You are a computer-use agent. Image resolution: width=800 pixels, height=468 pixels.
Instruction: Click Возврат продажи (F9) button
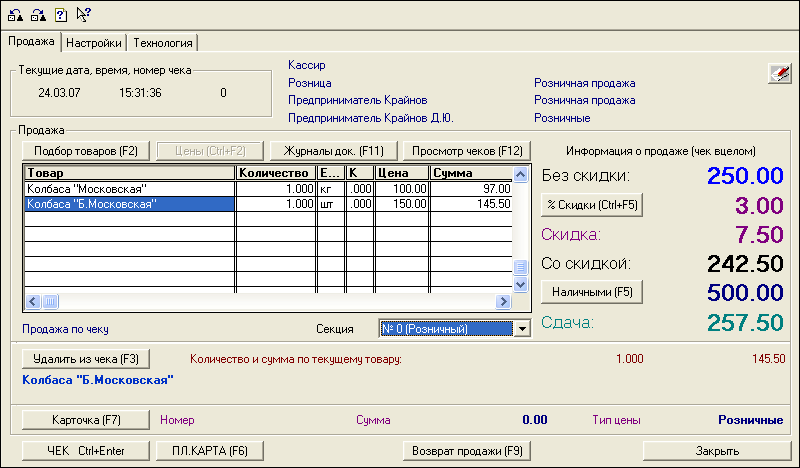[x=467, y=451]
